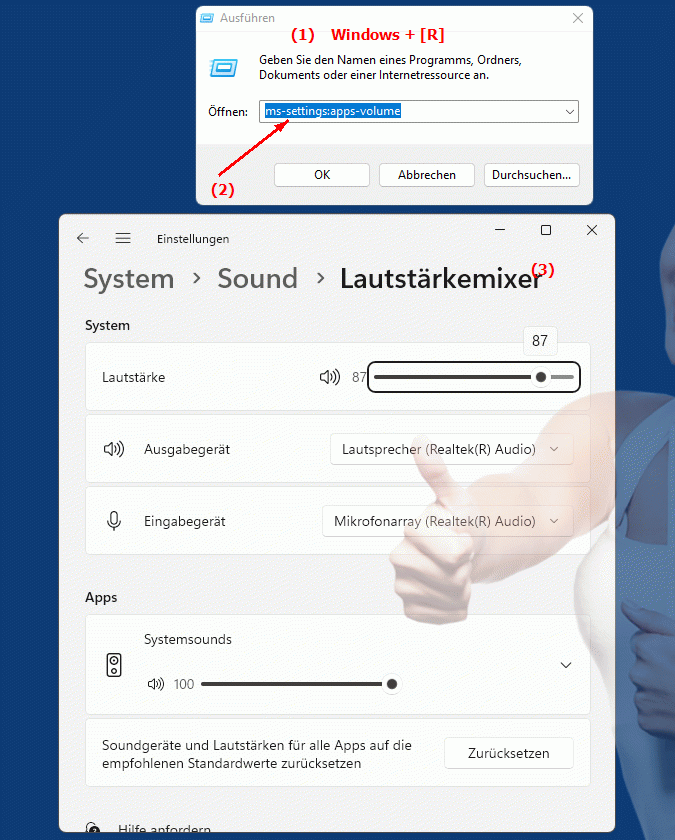Viewport: 675px width, 840px height.
Task: Click the Zurücksetzen button
Action: coord(508,753)
